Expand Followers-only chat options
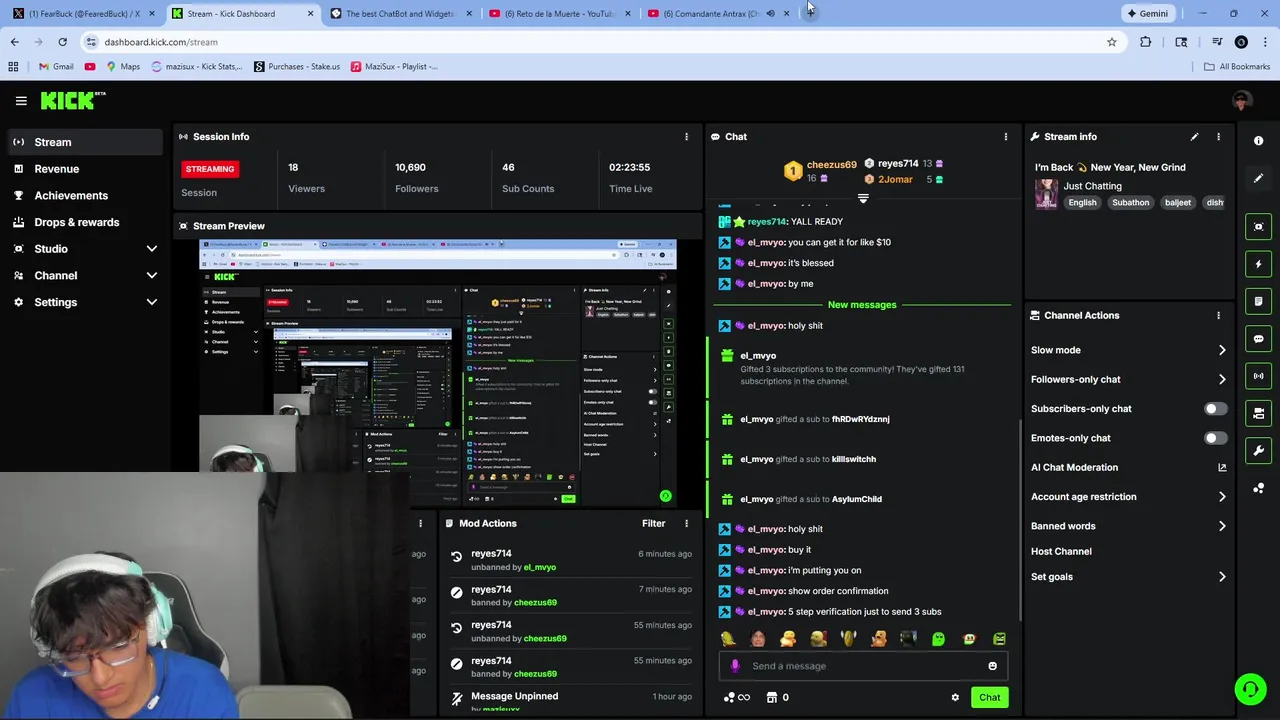 pos(1222,379)
